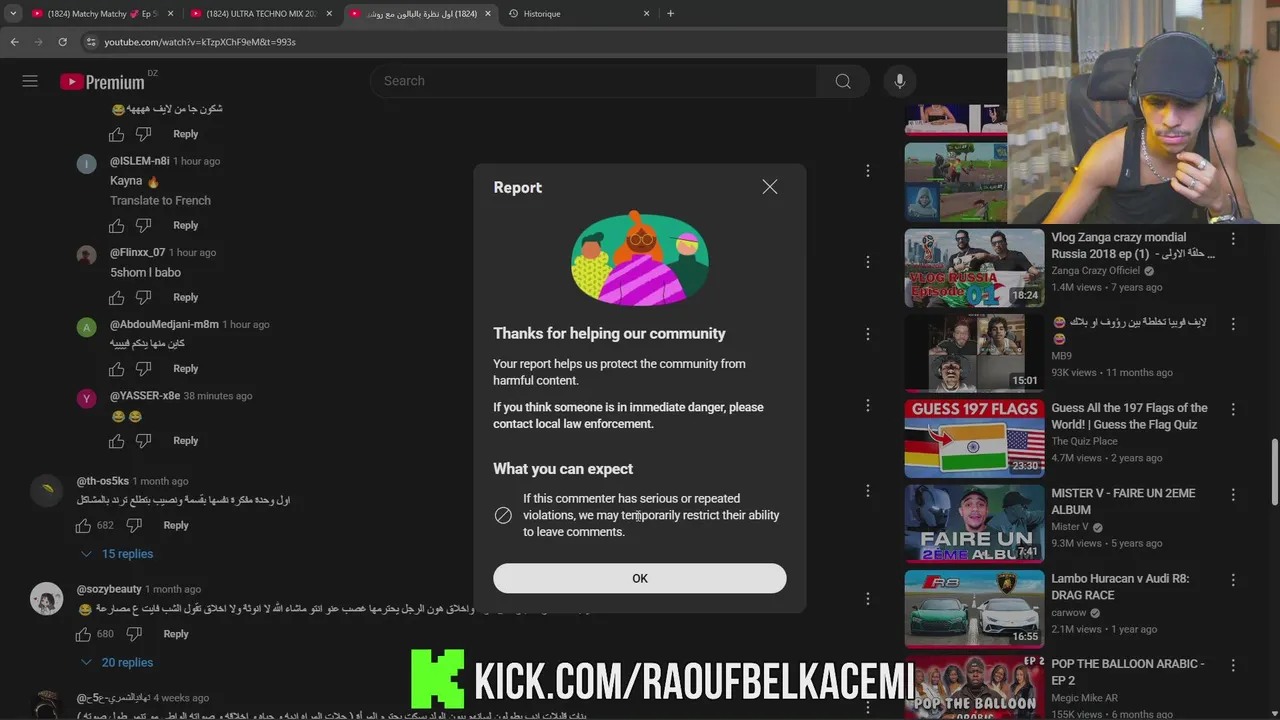Close the Historique tab
1280x720 pixels.
tap(646, 14)
